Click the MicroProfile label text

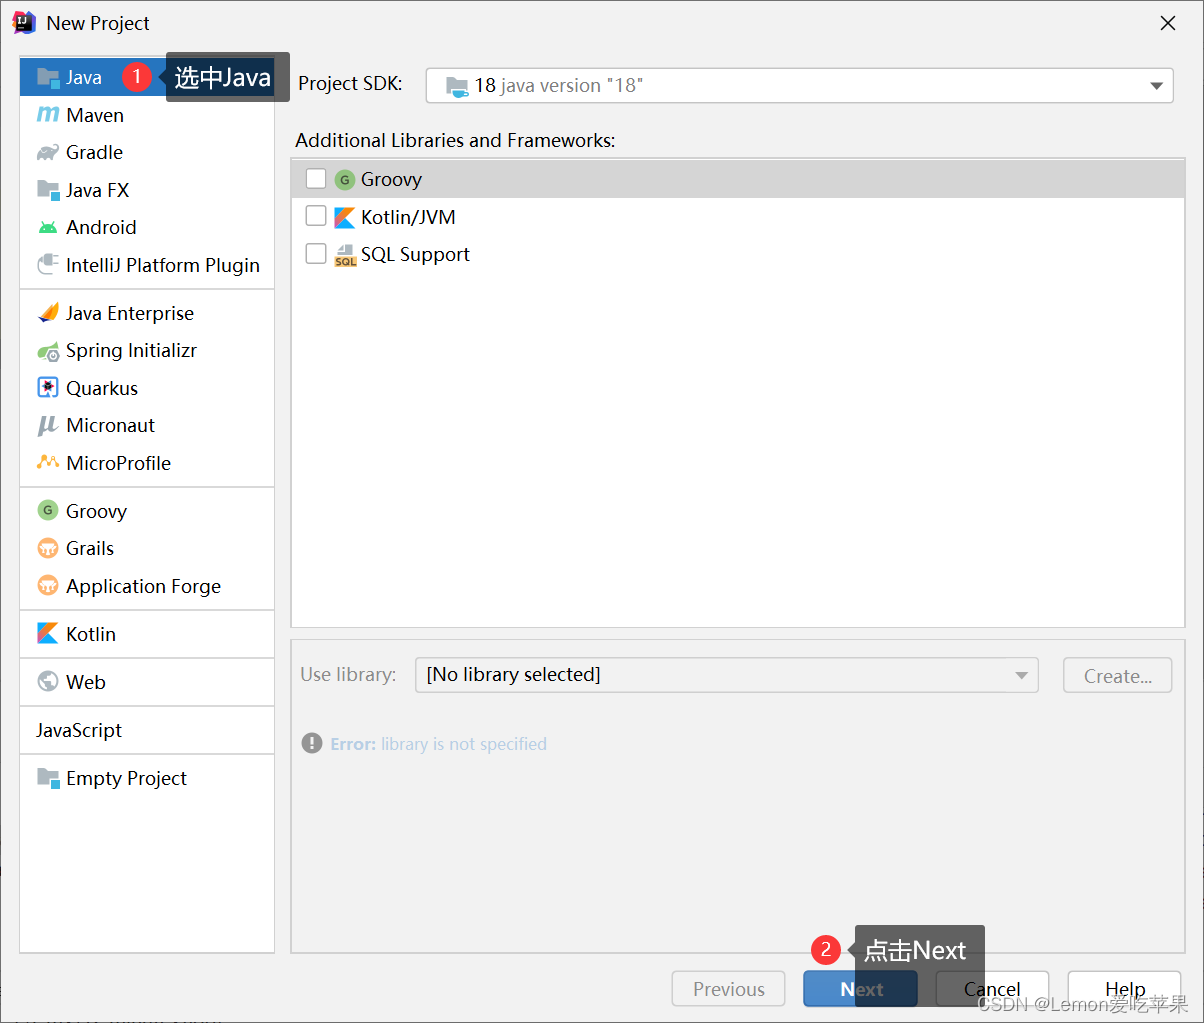pos(118,463)
